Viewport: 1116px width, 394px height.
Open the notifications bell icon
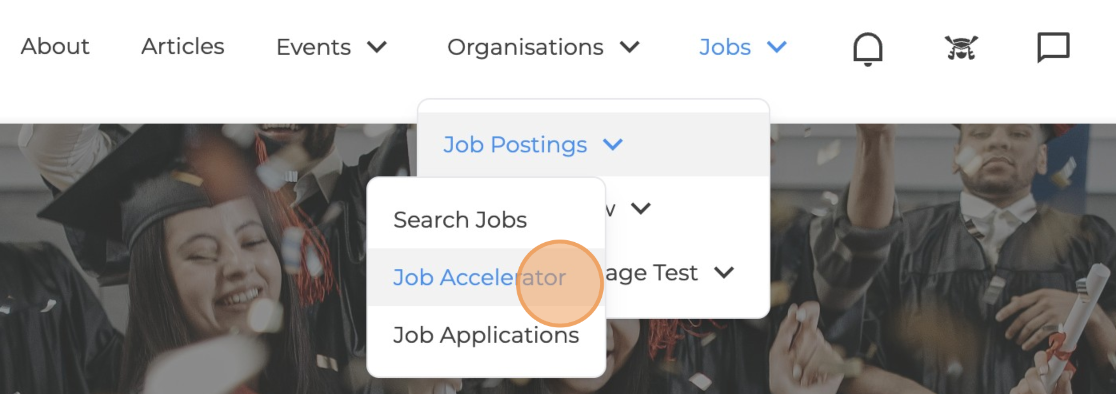(868, 49)
